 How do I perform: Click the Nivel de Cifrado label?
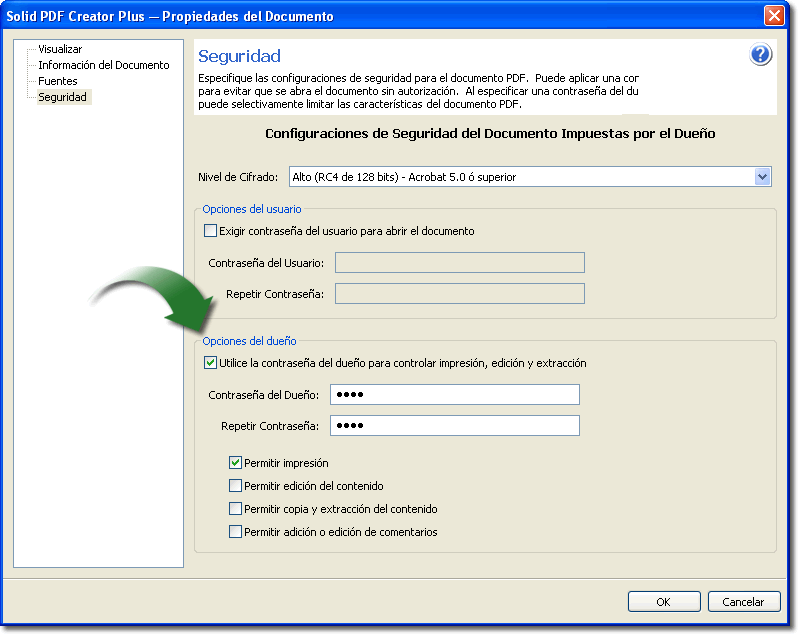(x=238, y=177)
